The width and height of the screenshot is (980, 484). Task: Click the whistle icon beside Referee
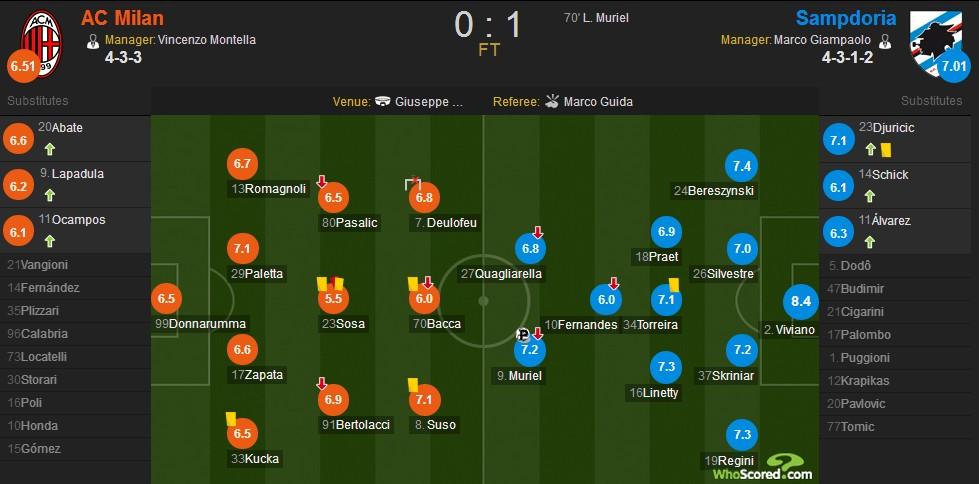(x=551, y=101)
